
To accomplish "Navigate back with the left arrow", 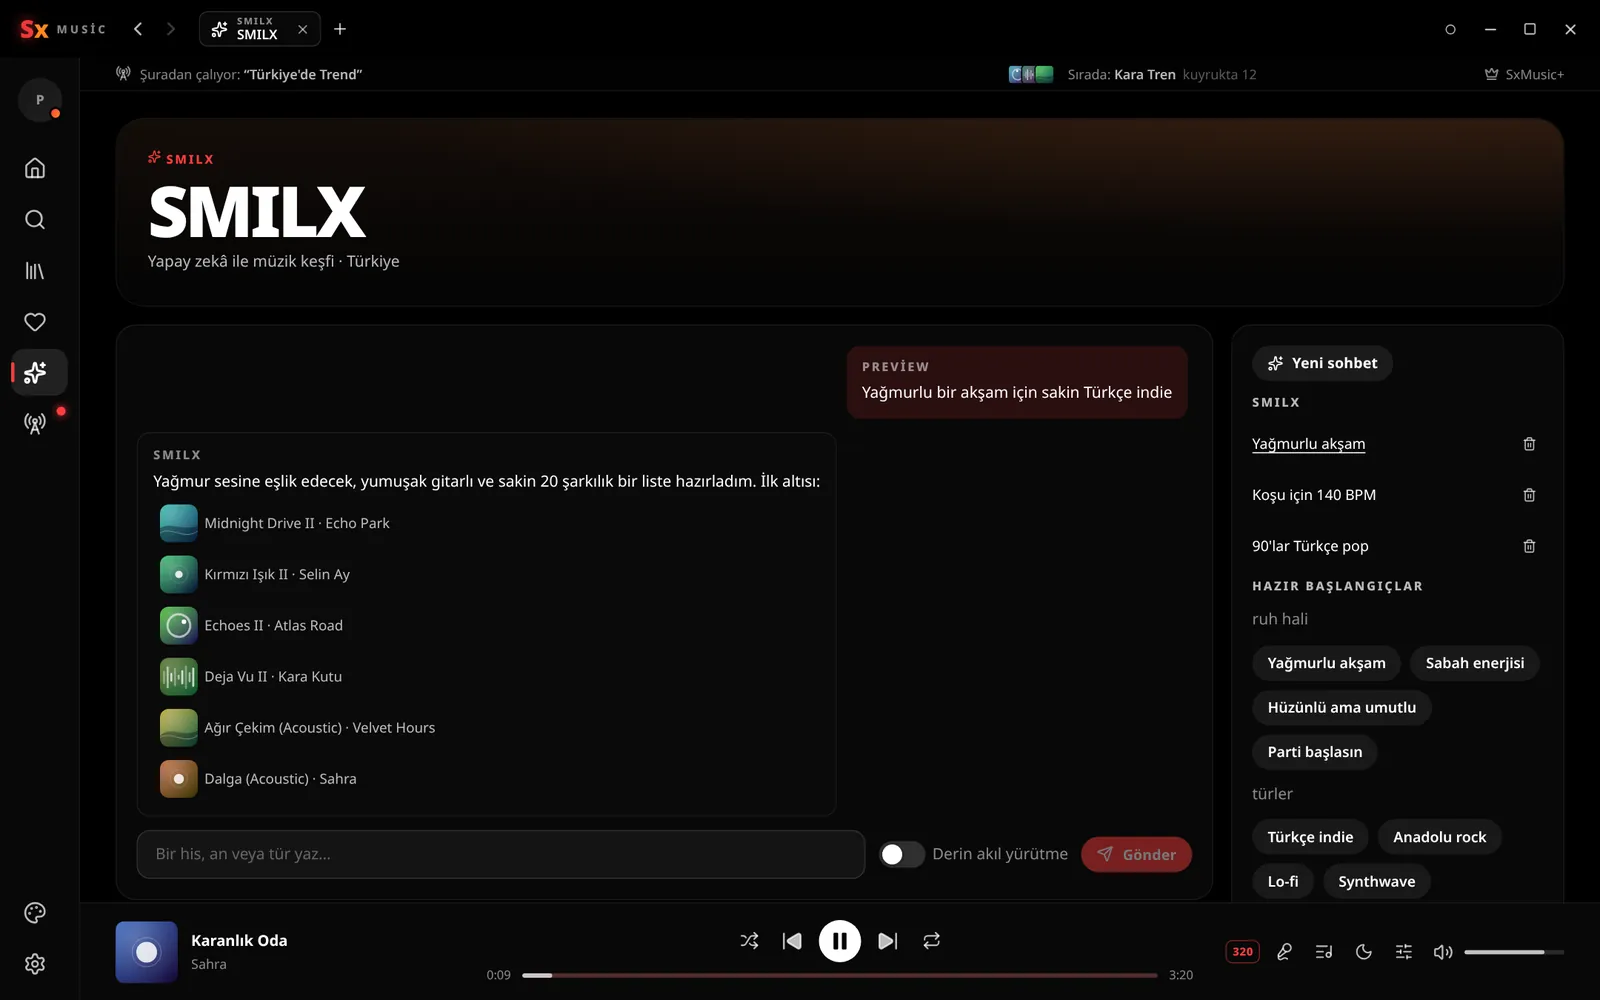I will [x=138, y=29].
